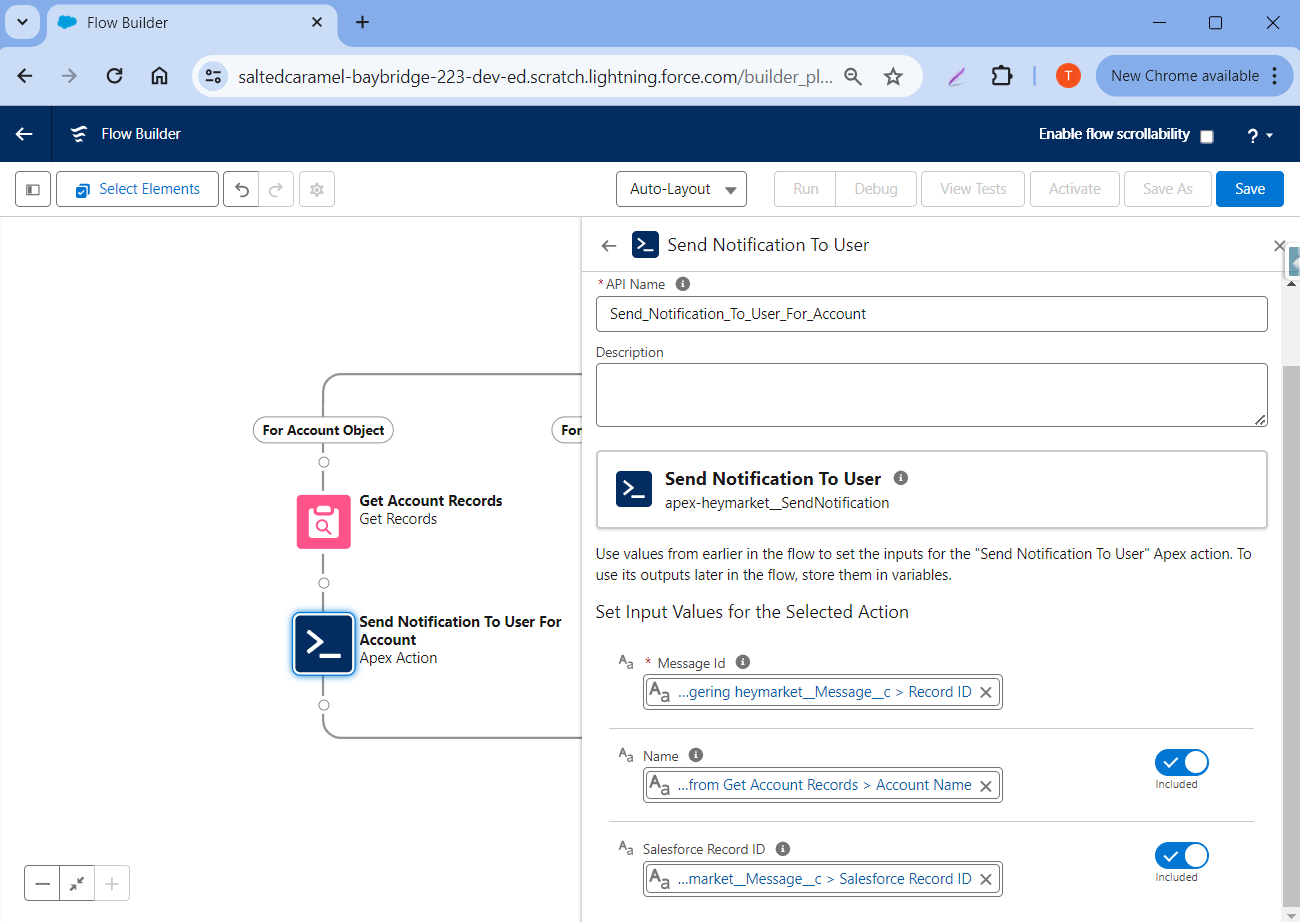The image size is (1300, 922).
Task: Select the Get Account Records element
Action: click(324, 522)
